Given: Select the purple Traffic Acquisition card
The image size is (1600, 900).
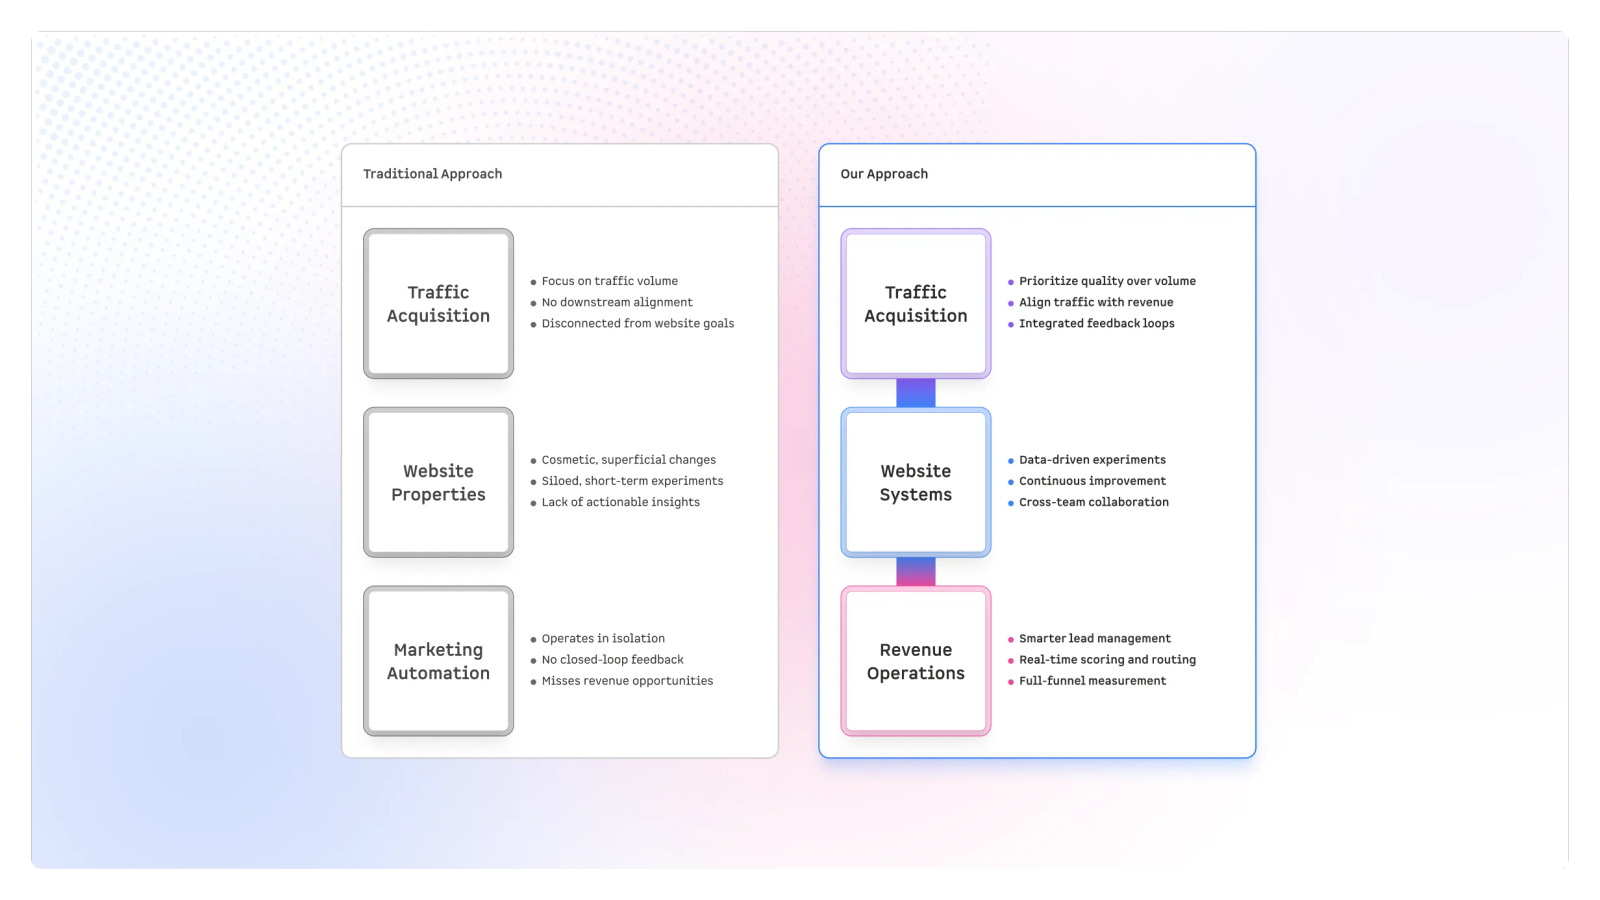Looking at the screenshot, I should [x=916, y=304].
